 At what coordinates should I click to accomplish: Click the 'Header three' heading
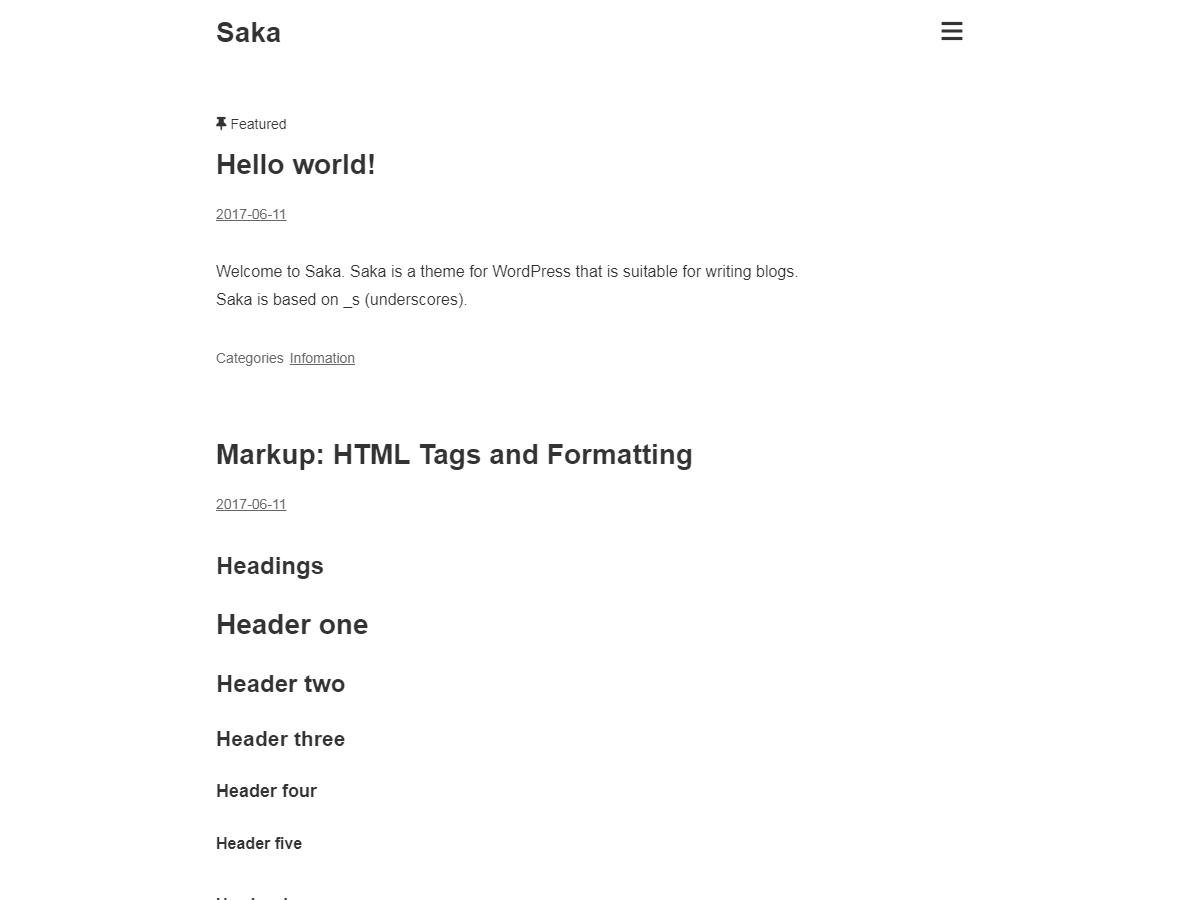point(281,739)
